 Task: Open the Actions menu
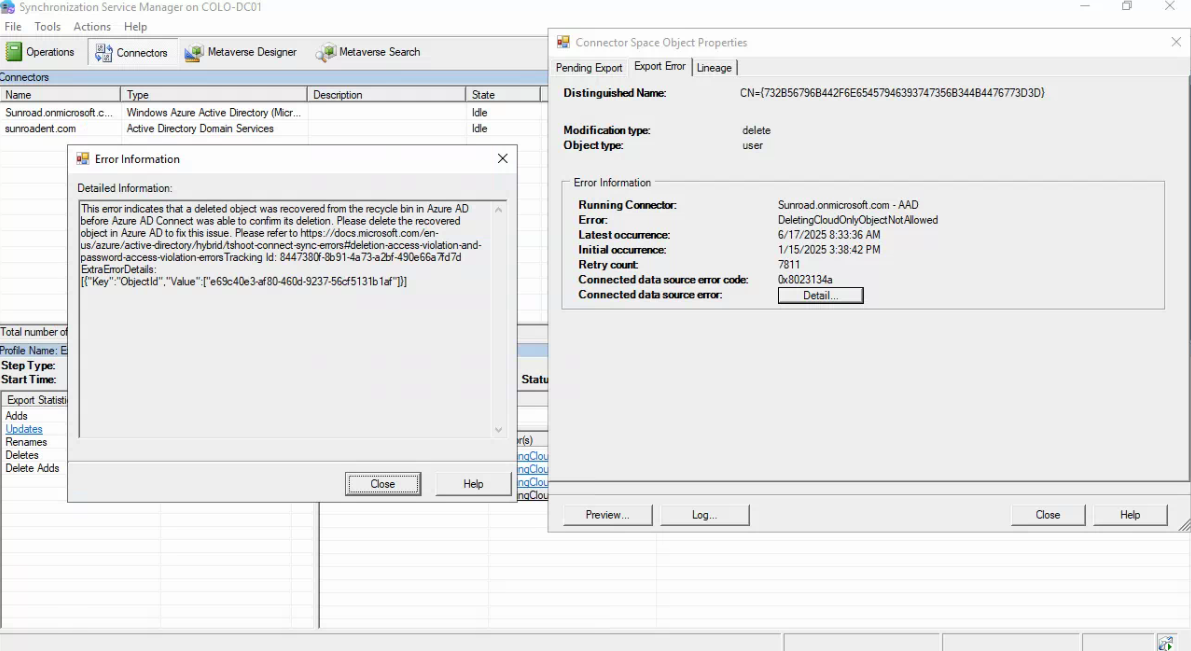[92, 27]
